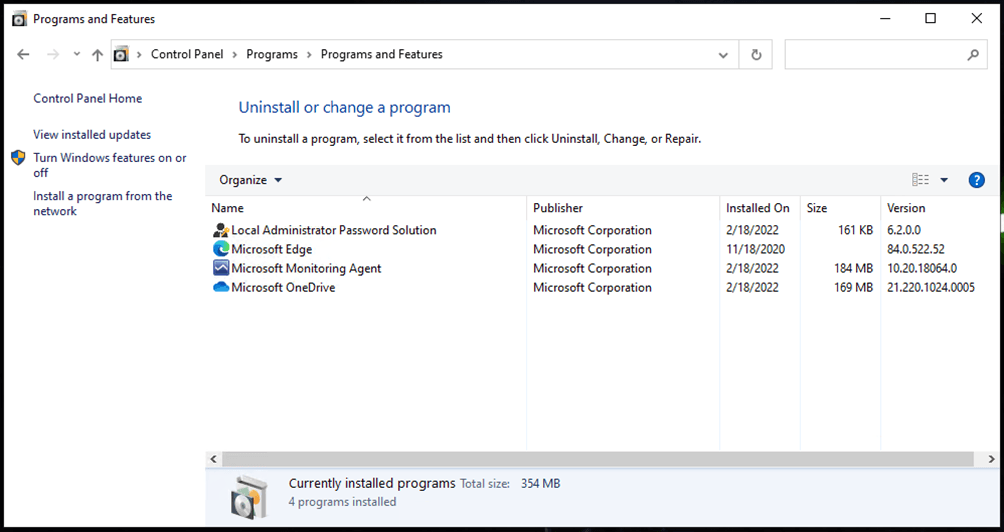Image resolution: width=1004 pixels, height=532 pixels.
Task: Open the recent locations chevron
Action: [x=76, y=54]
